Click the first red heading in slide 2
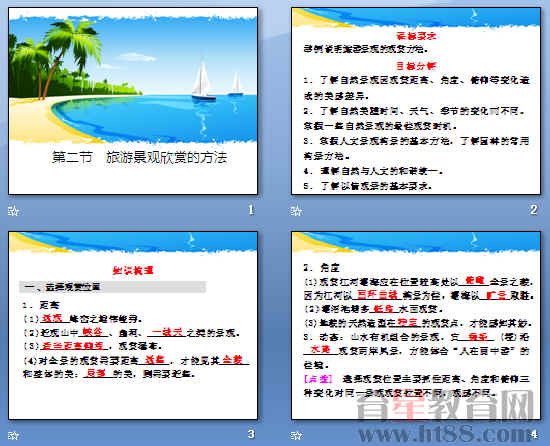The width and height of the screenshot is (550, 446). tap(416, 36)
